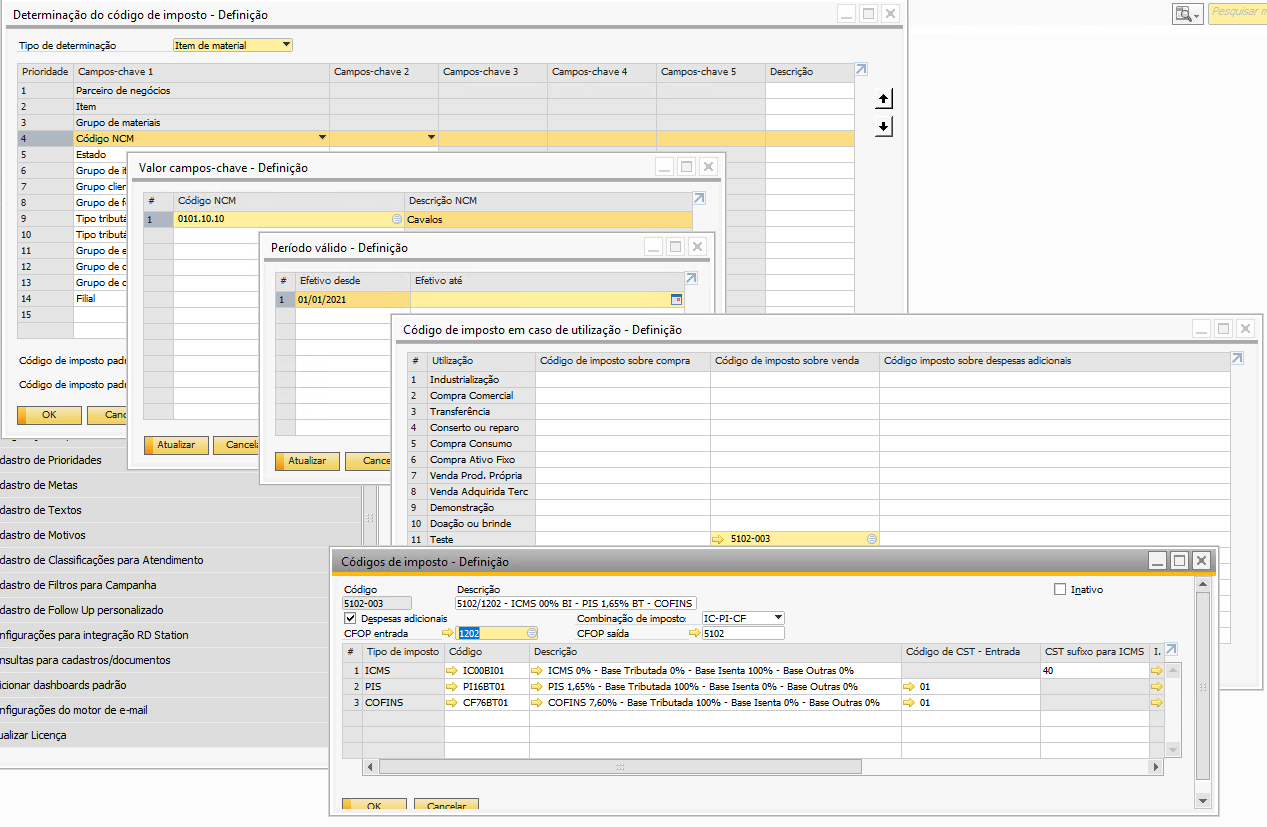1267x827 pixels.
Task: Click link arrow next to 5102-003 tax code
Action: click(x=718, y=539)
